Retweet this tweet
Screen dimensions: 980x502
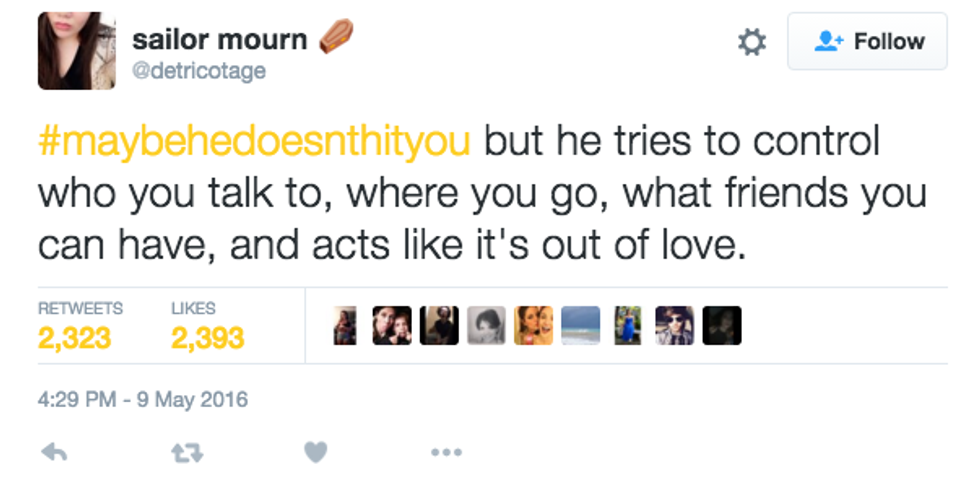[183, 452]
